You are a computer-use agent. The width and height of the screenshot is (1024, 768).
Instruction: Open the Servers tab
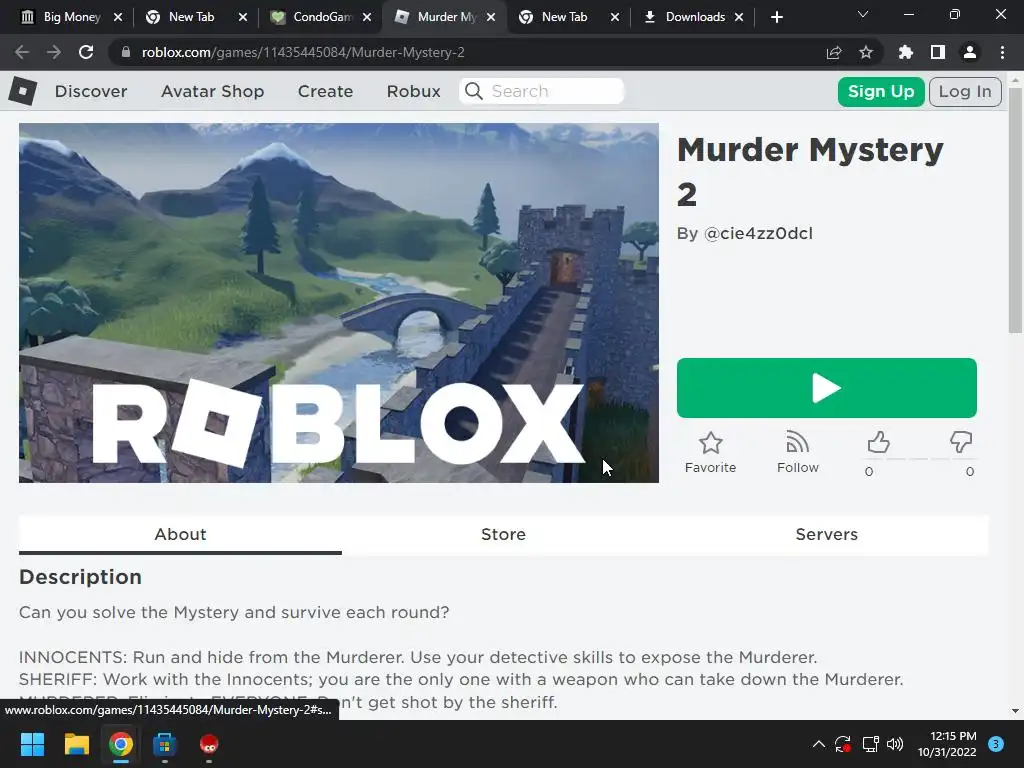(x=827, y=534)
